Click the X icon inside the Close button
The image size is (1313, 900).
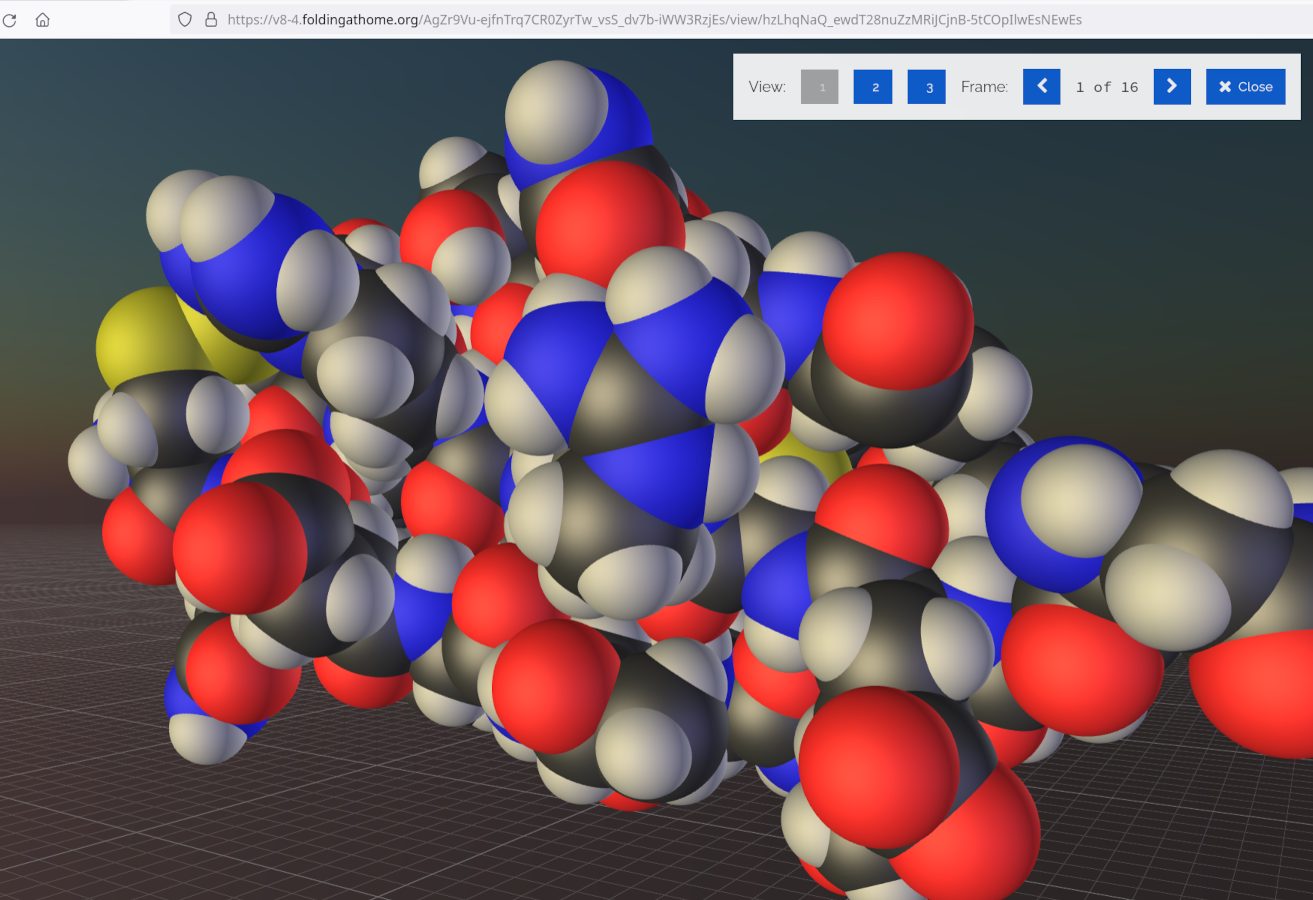(1226, 86)
